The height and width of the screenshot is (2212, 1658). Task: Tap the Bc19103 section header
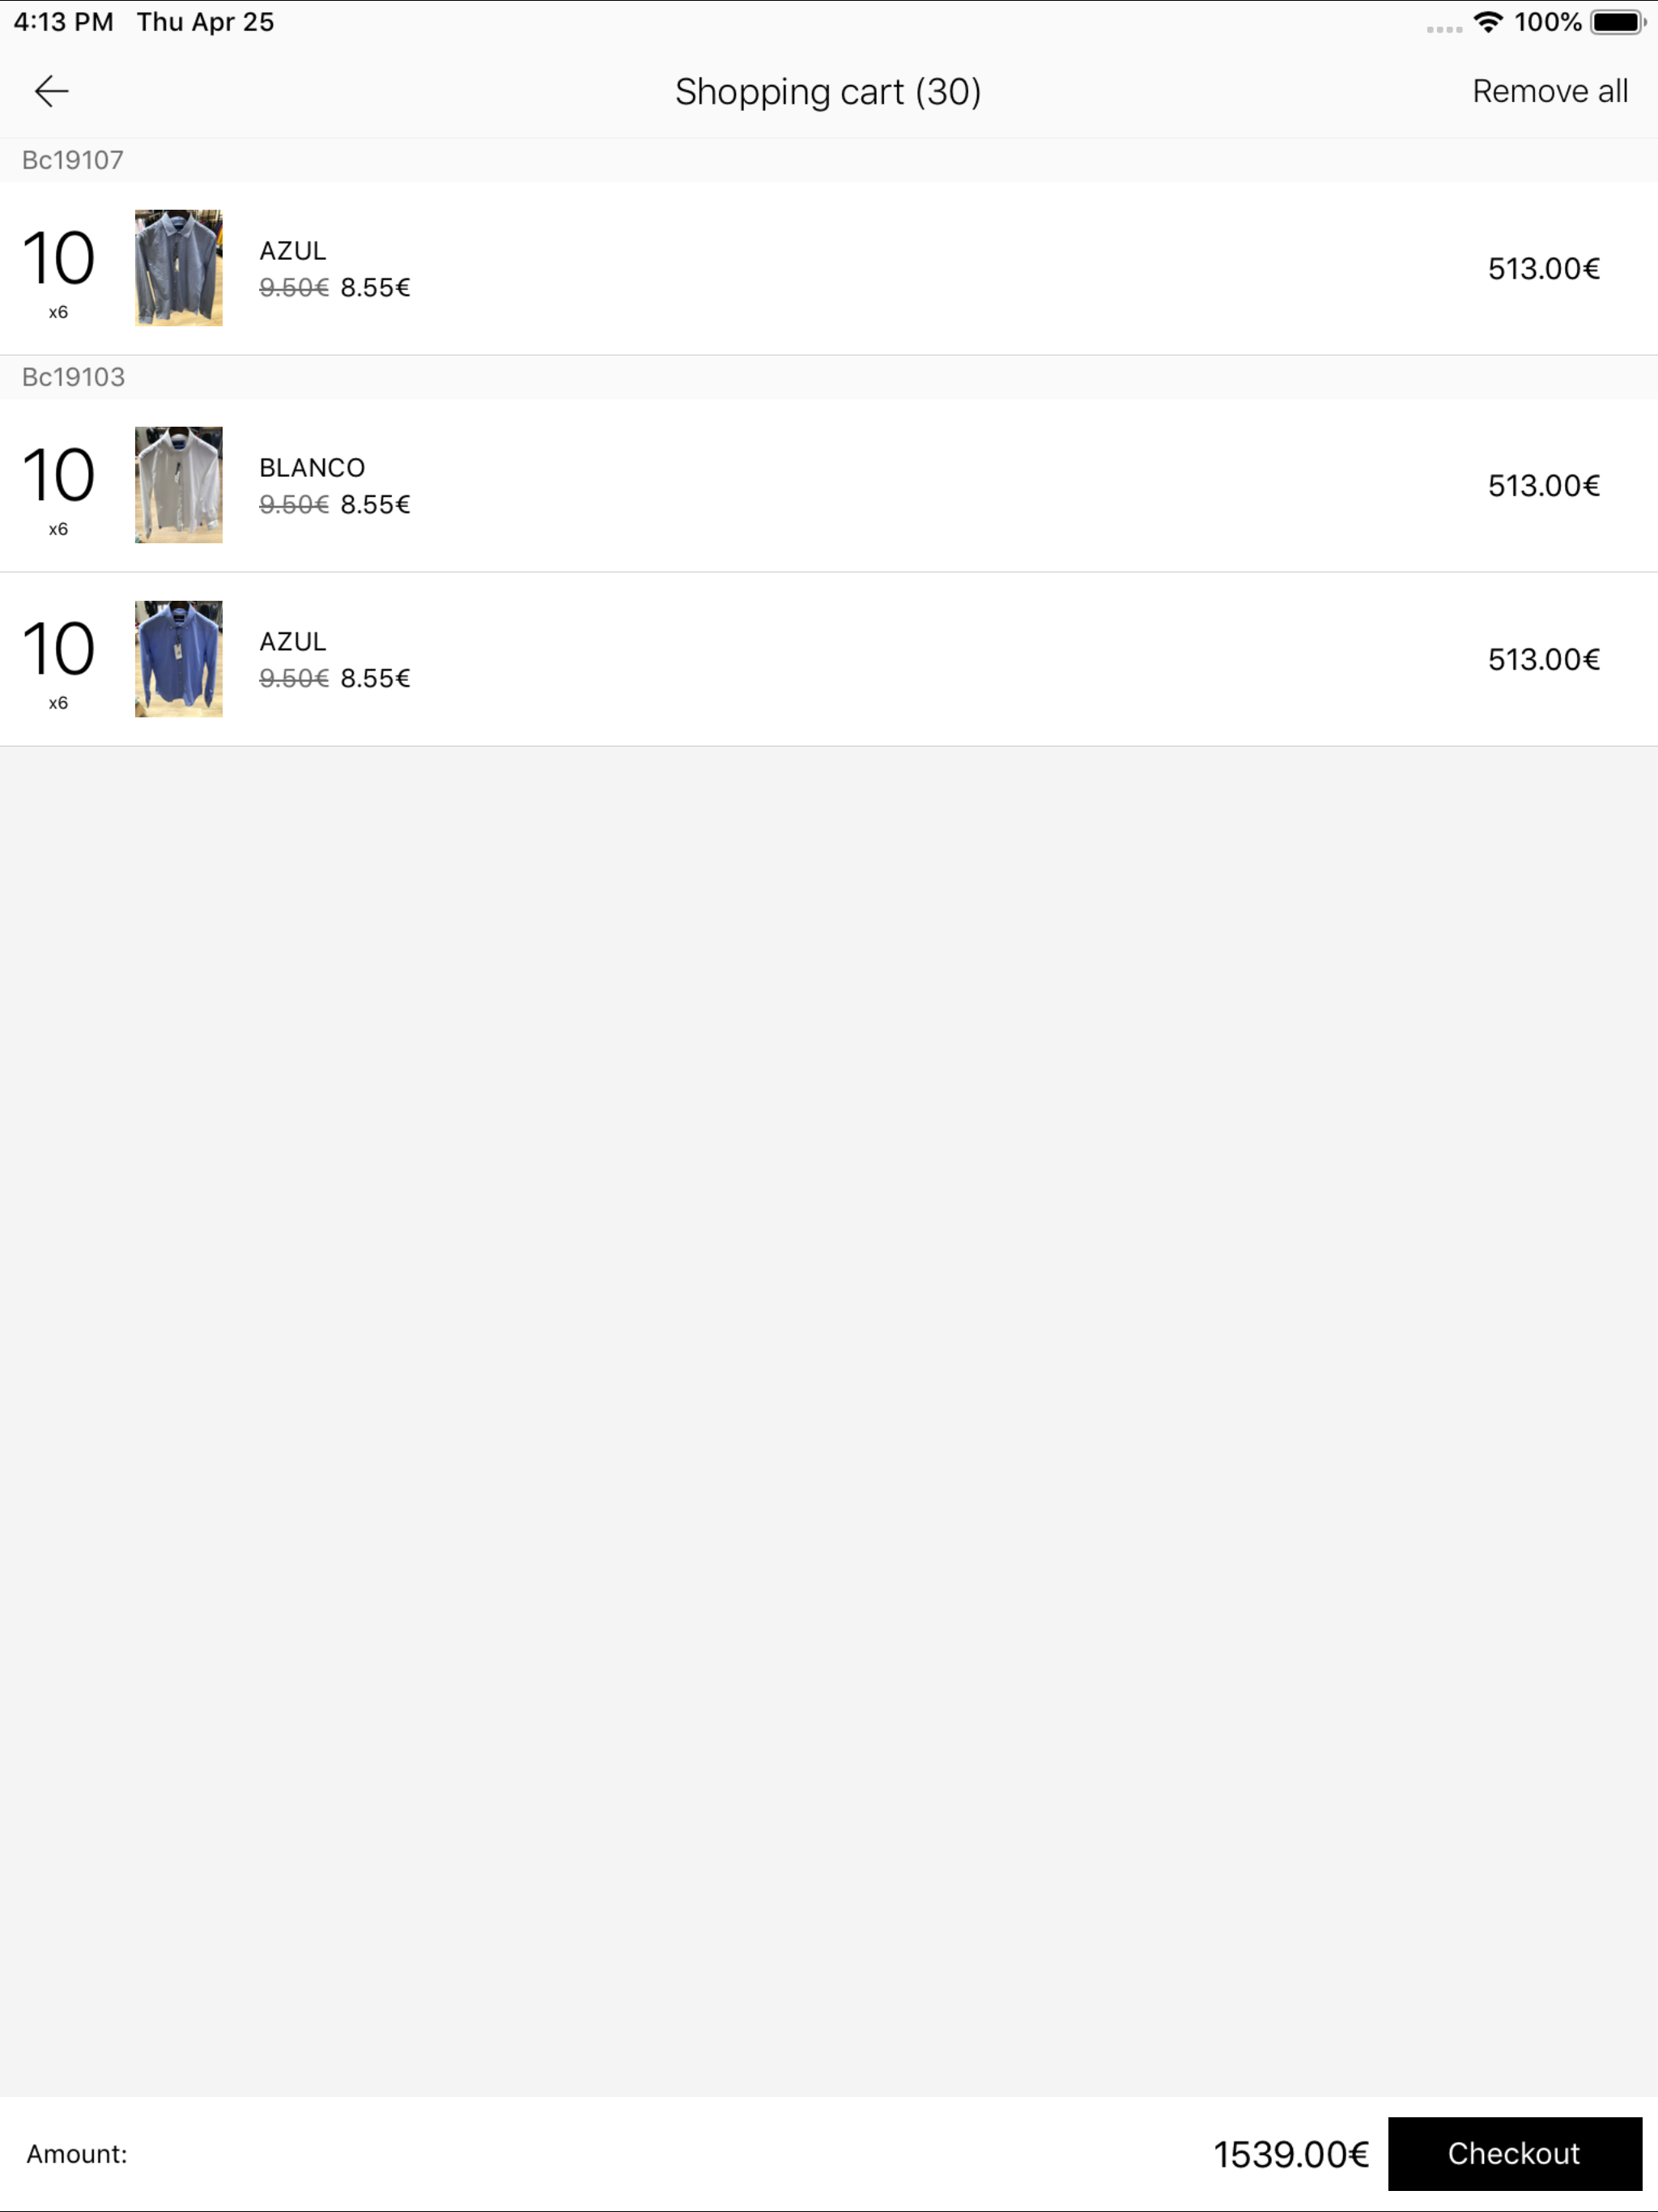(x=829, y=377)
